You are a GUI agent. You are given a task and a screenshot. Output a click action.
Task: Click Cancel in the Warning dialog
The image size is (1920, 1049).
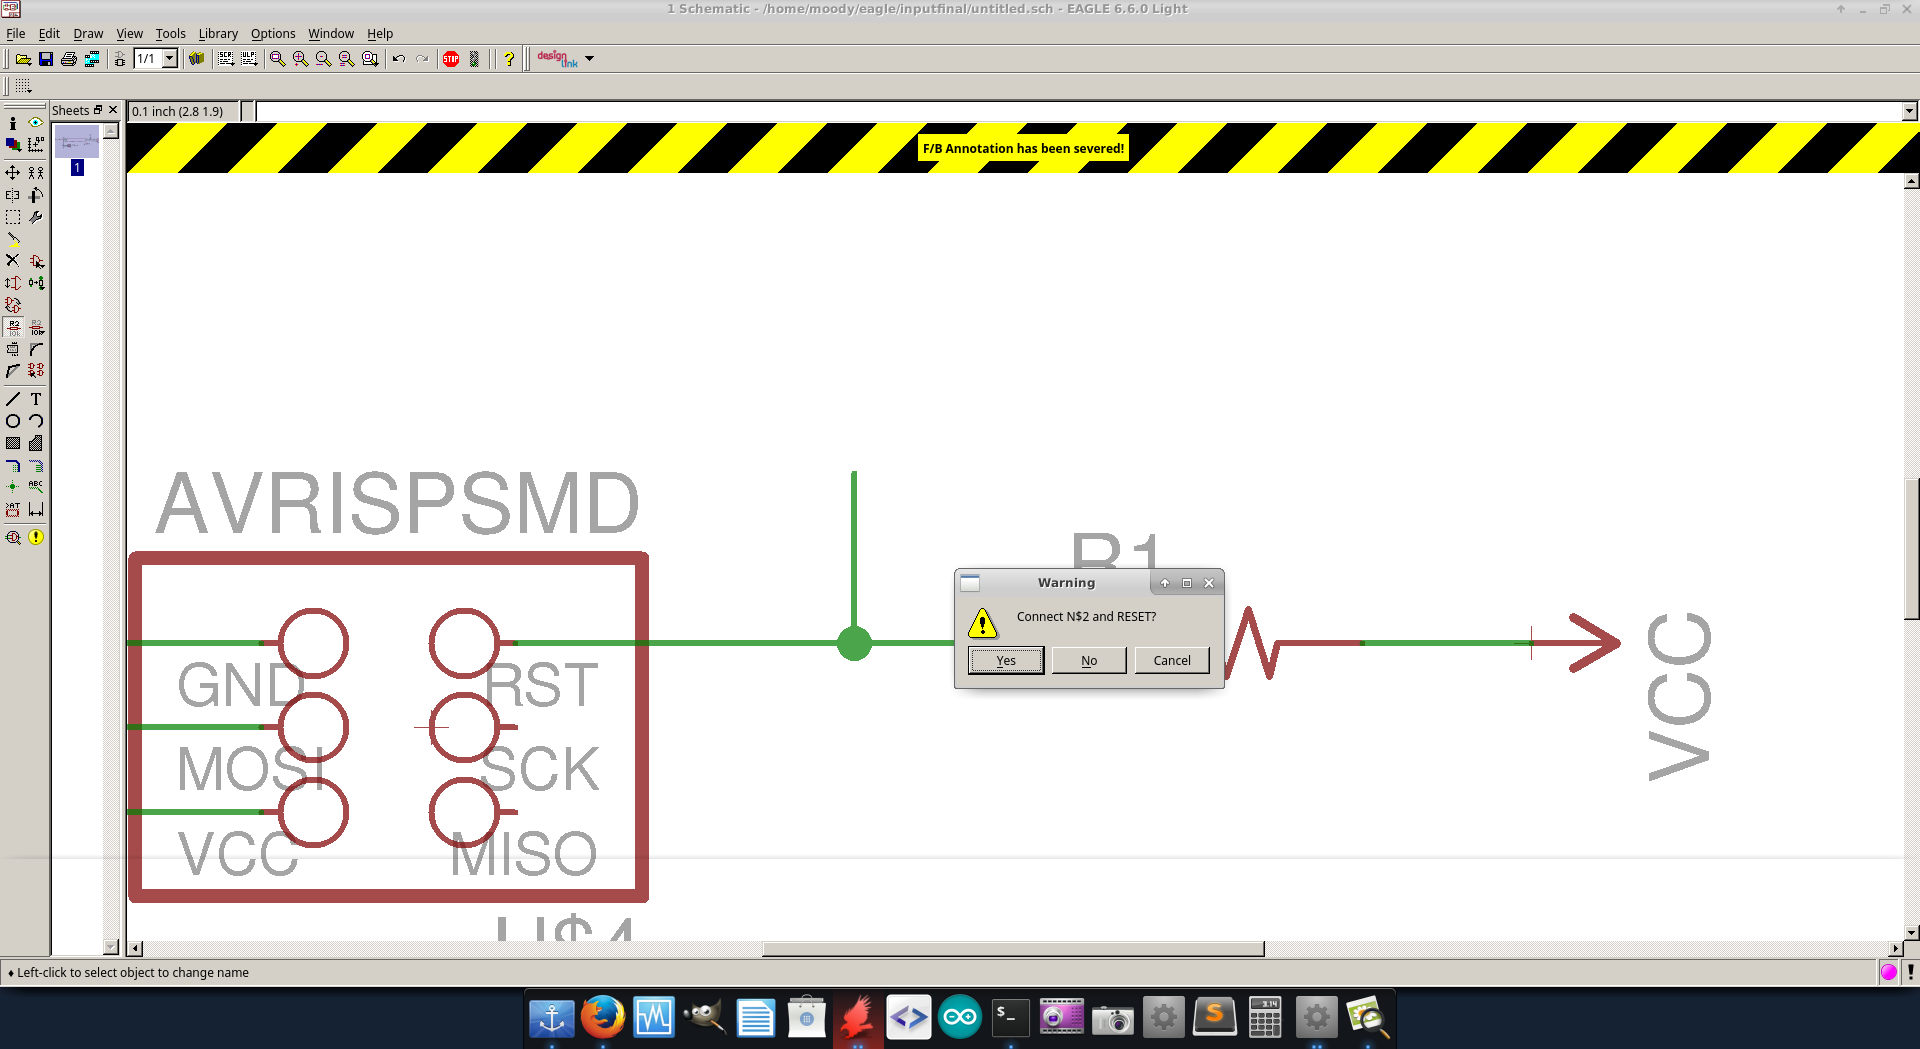point(1172,660)
